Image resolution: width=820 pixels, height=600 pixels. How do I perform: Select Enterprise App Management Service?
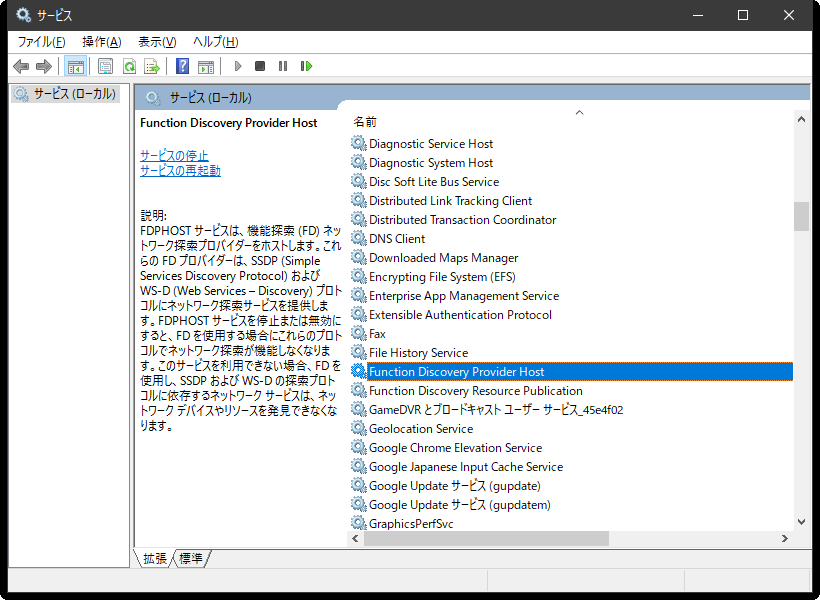464,296
